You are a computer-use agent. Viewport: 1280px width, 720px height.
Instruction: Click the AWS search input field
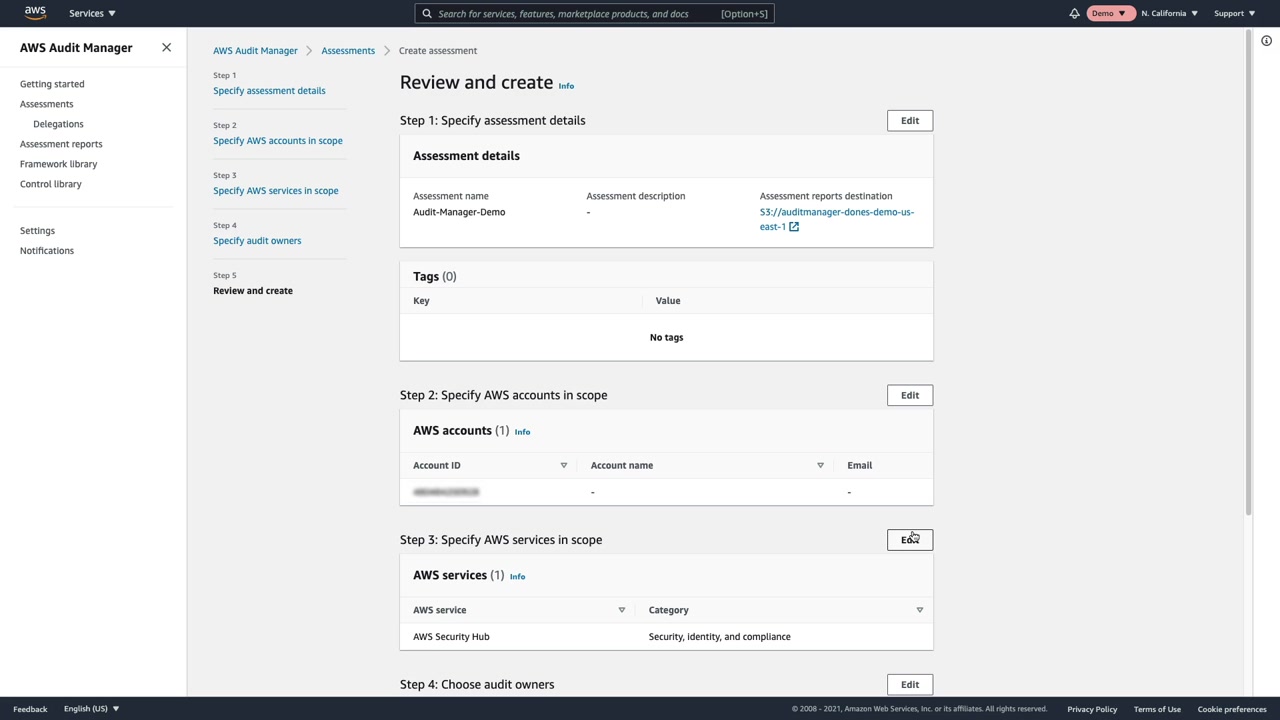tap(577, 14)
